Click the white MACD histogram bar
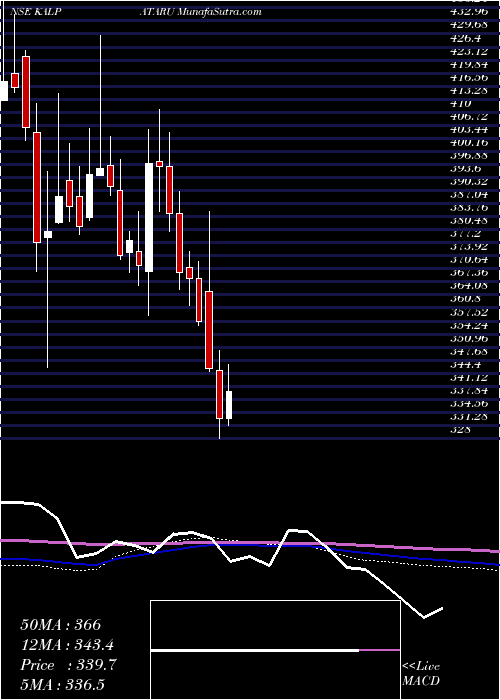 [255, 650]
